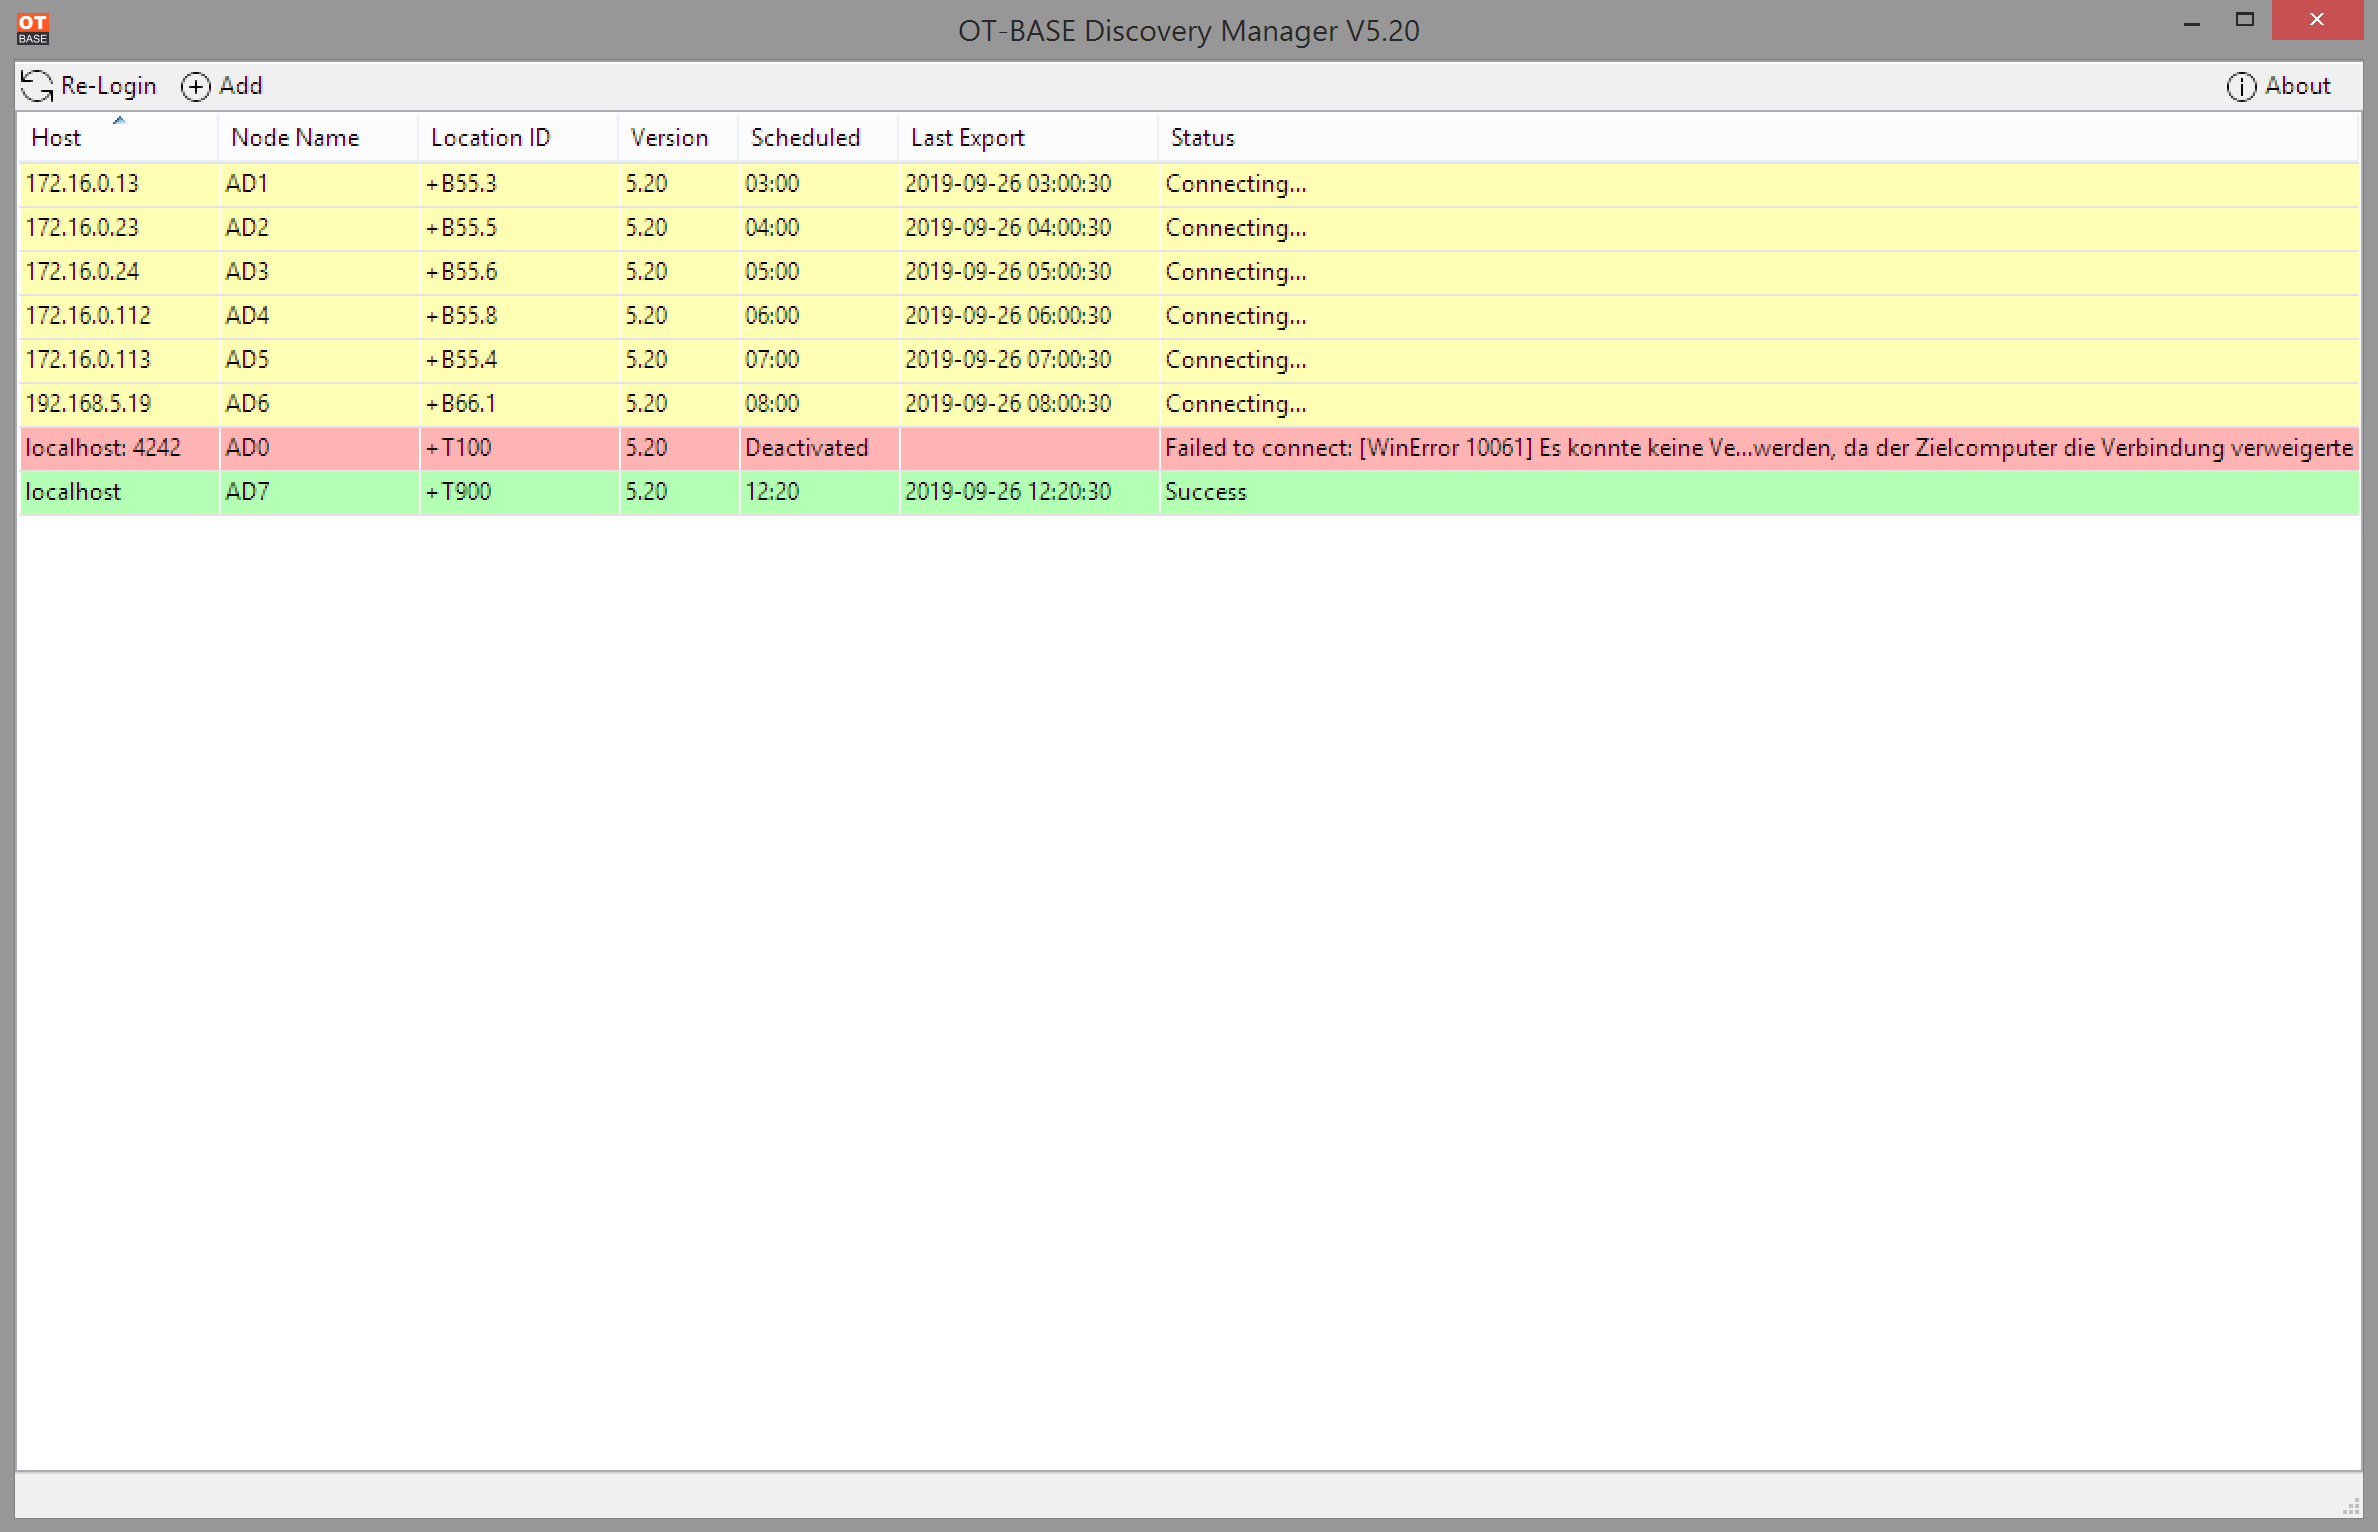
Task: Sort by the Last Export column header
Action: [1028, 137]
